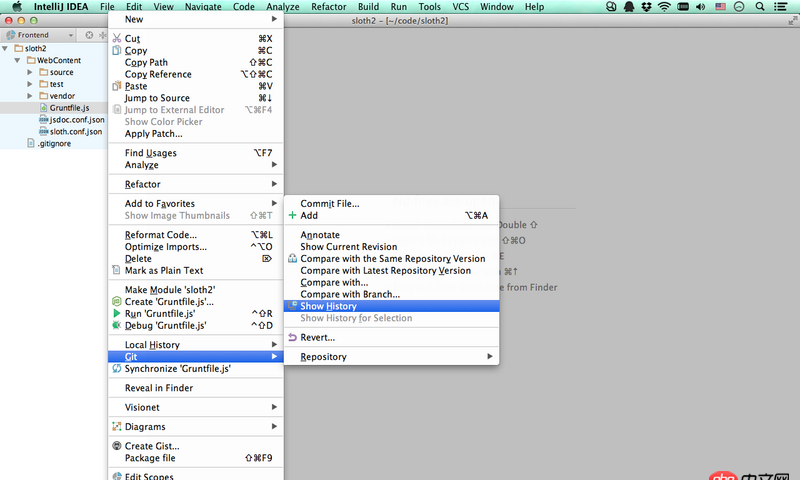
Task: Click the Create 'Gruntfile.js' node icon
Action: pos(117,301)
